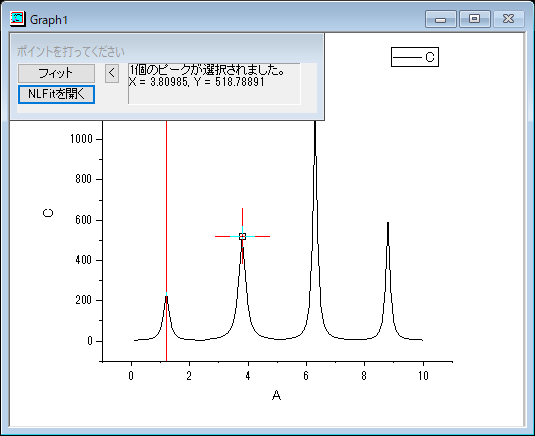The width and height of the screenshot is (535, 436).
Task: Click the Y axis tick label 600
Action: pyautogui.click(x=84, y=220)
